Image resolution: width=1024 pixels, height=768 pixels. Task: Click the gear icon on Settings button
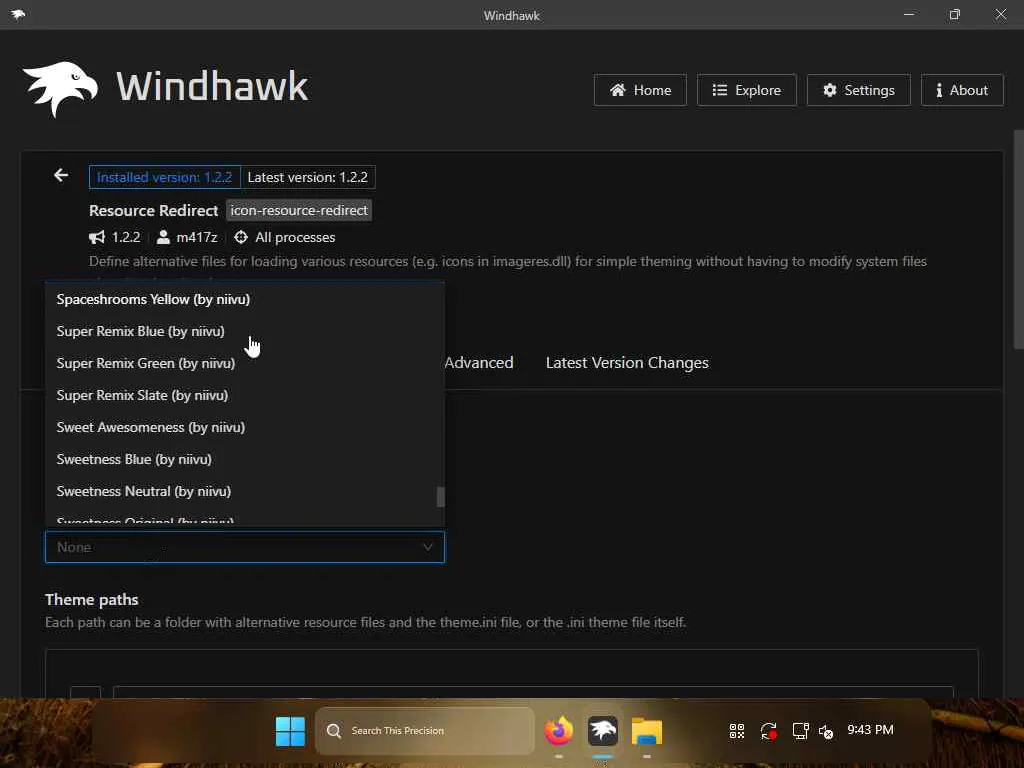tap(829, 90)
